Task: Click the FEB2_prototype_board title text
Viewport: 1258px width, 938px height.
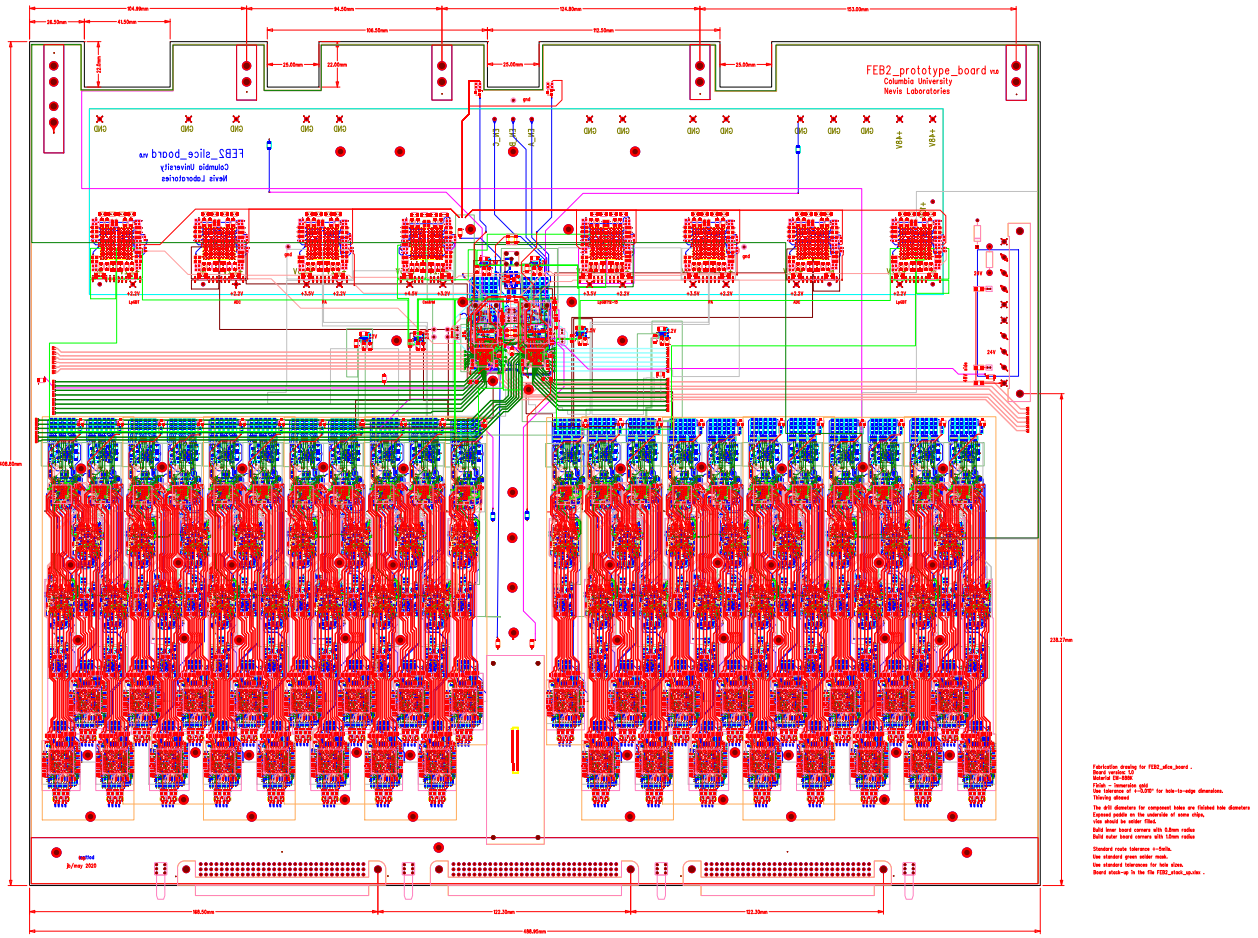Action: click(926, 71)
